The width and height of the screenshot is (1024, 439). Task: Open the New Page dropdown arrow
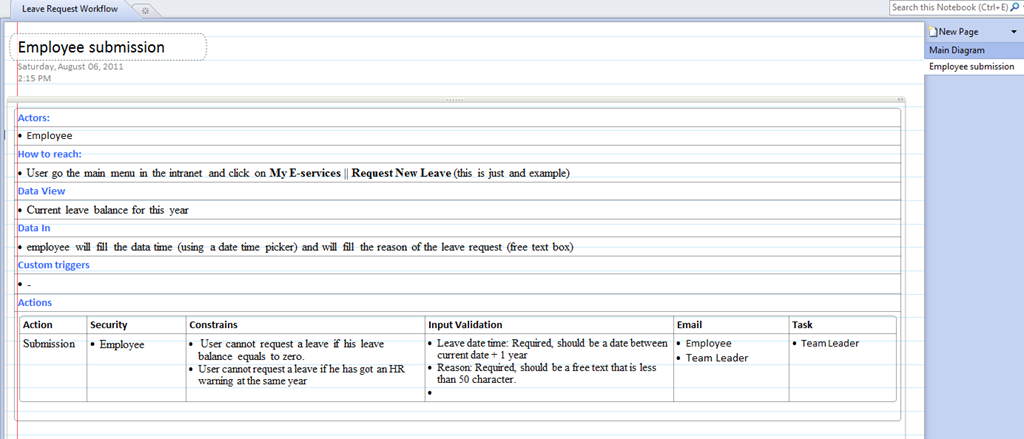(1014, 32)
